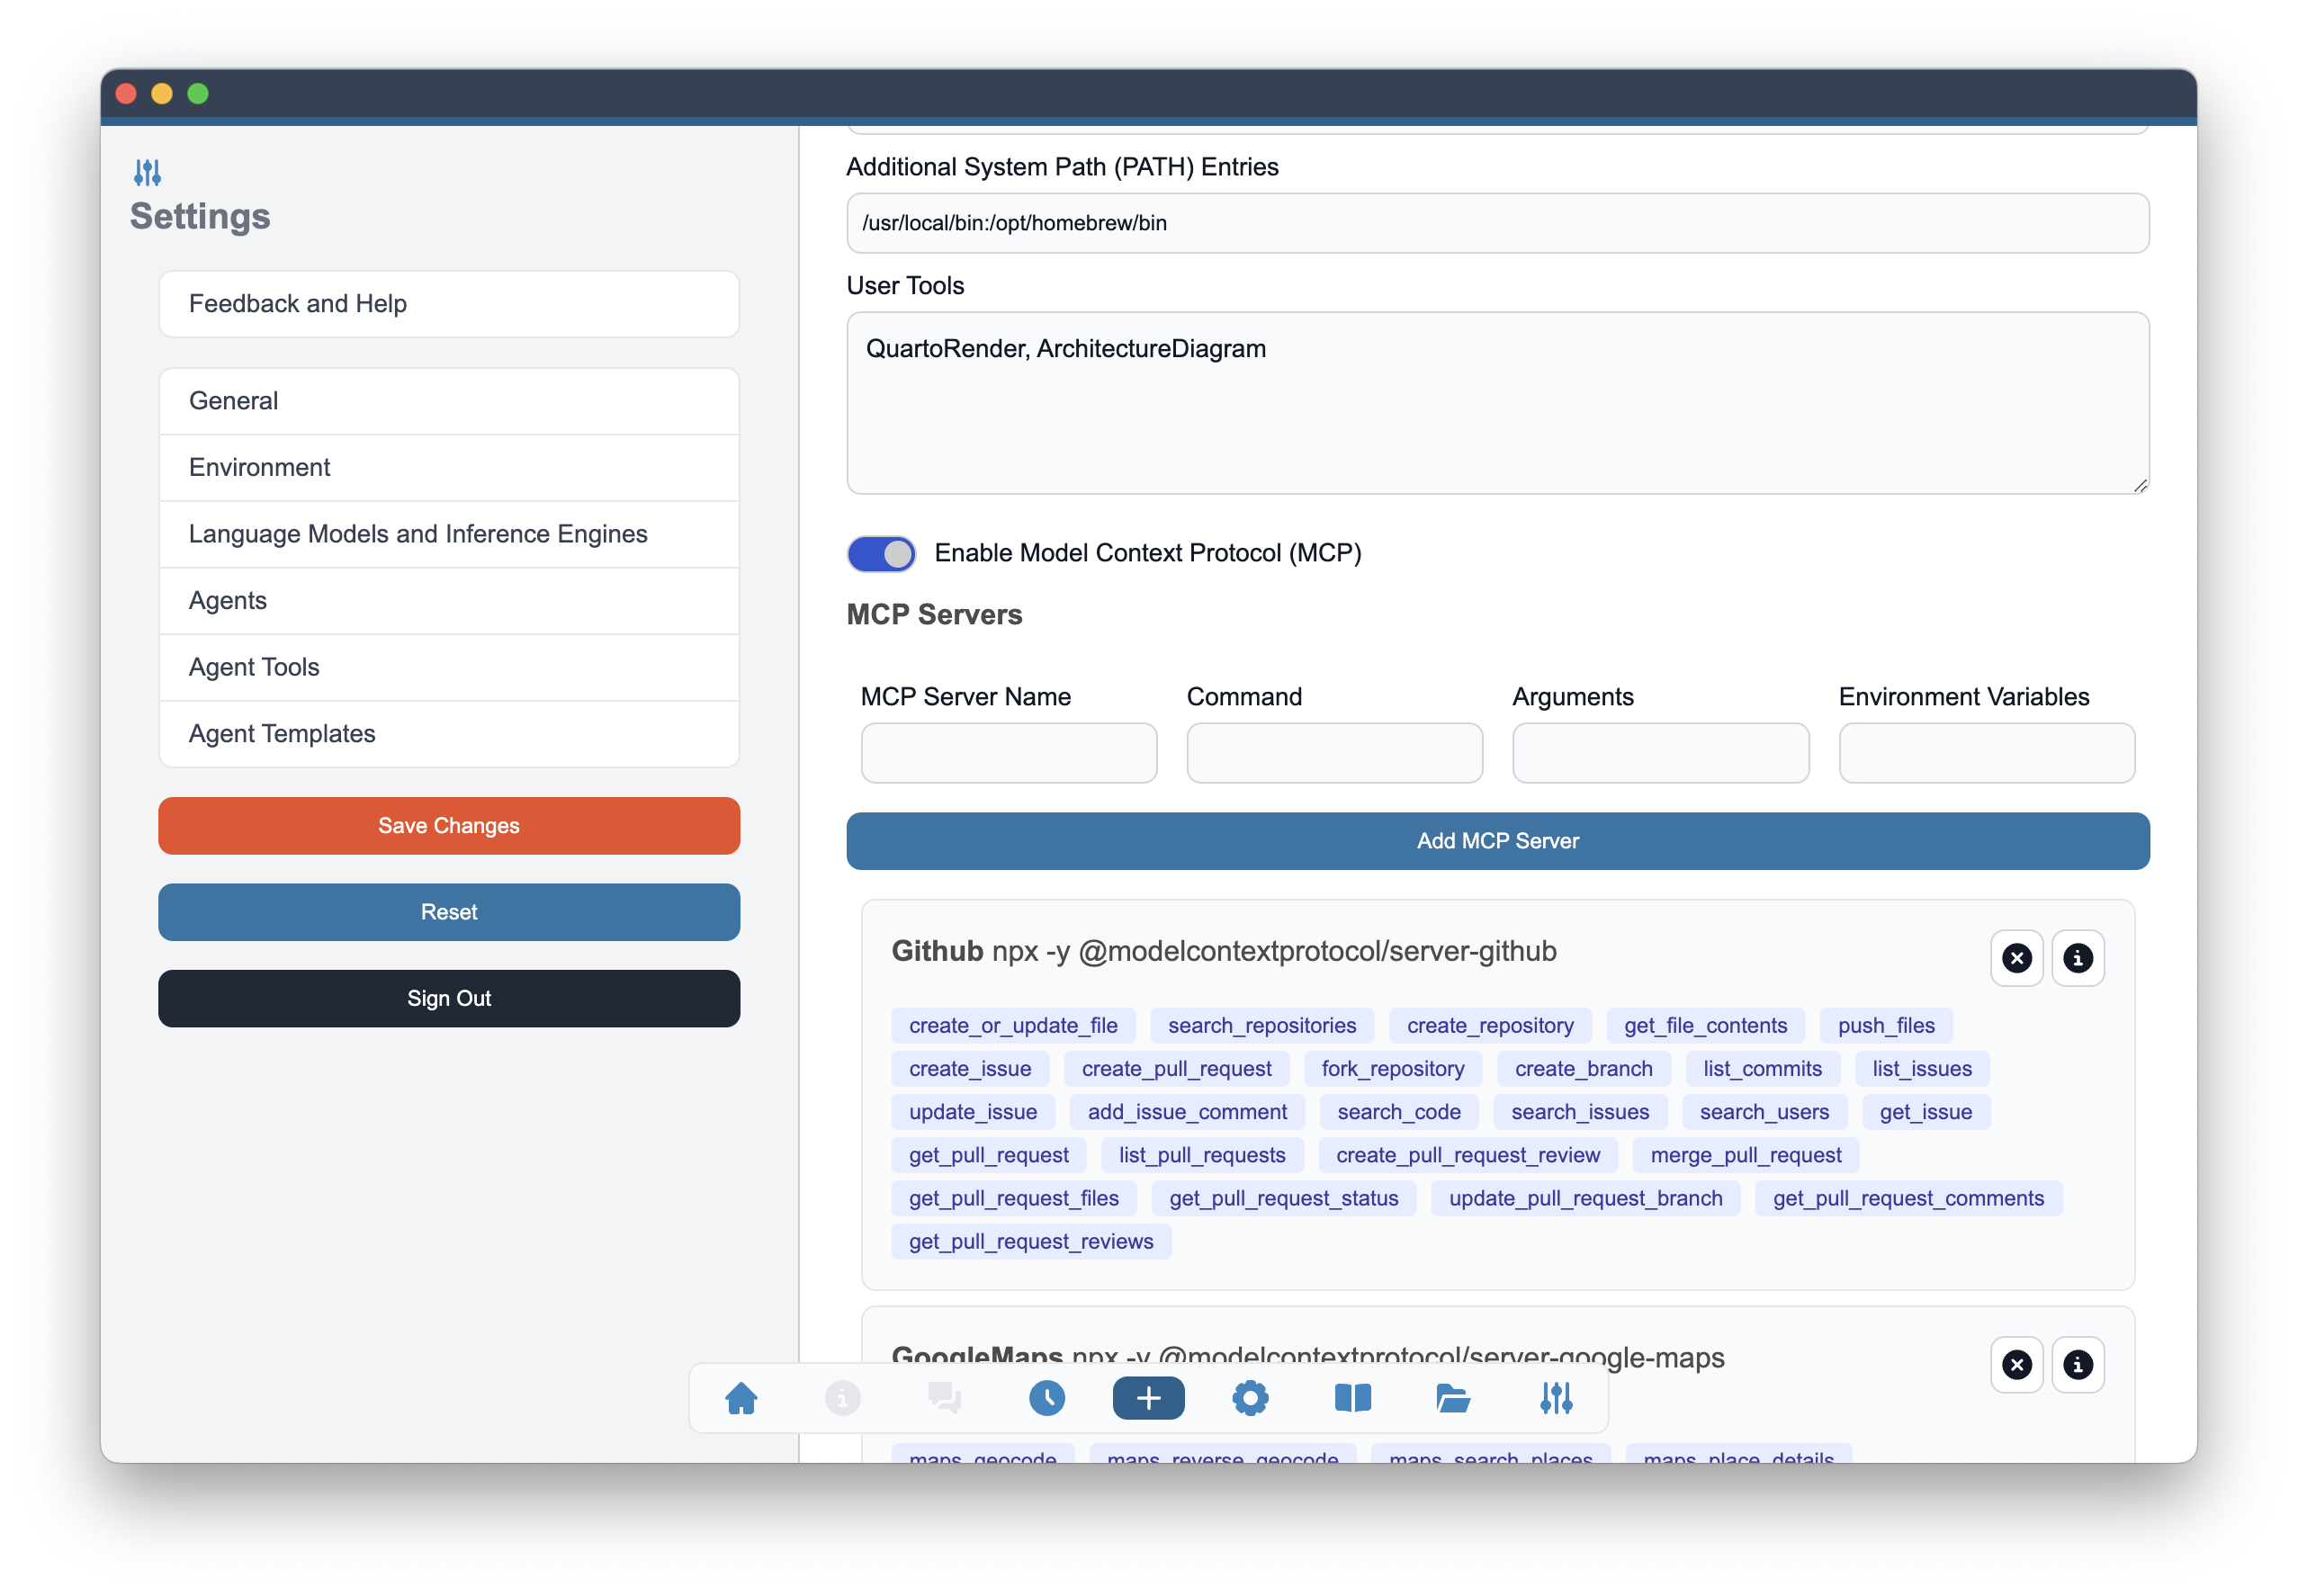
Task: Open the Agent Tools settings section
Action: coord(449,667)
